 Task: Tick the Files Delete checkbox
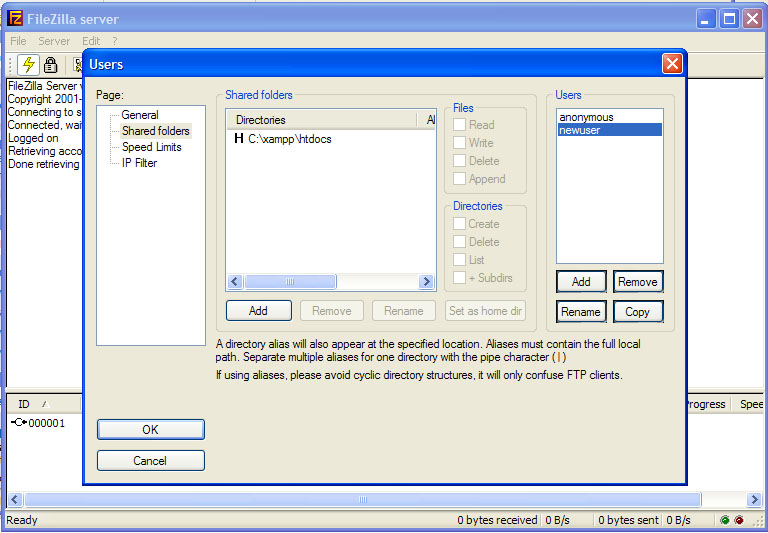click(x=459, y=161)
